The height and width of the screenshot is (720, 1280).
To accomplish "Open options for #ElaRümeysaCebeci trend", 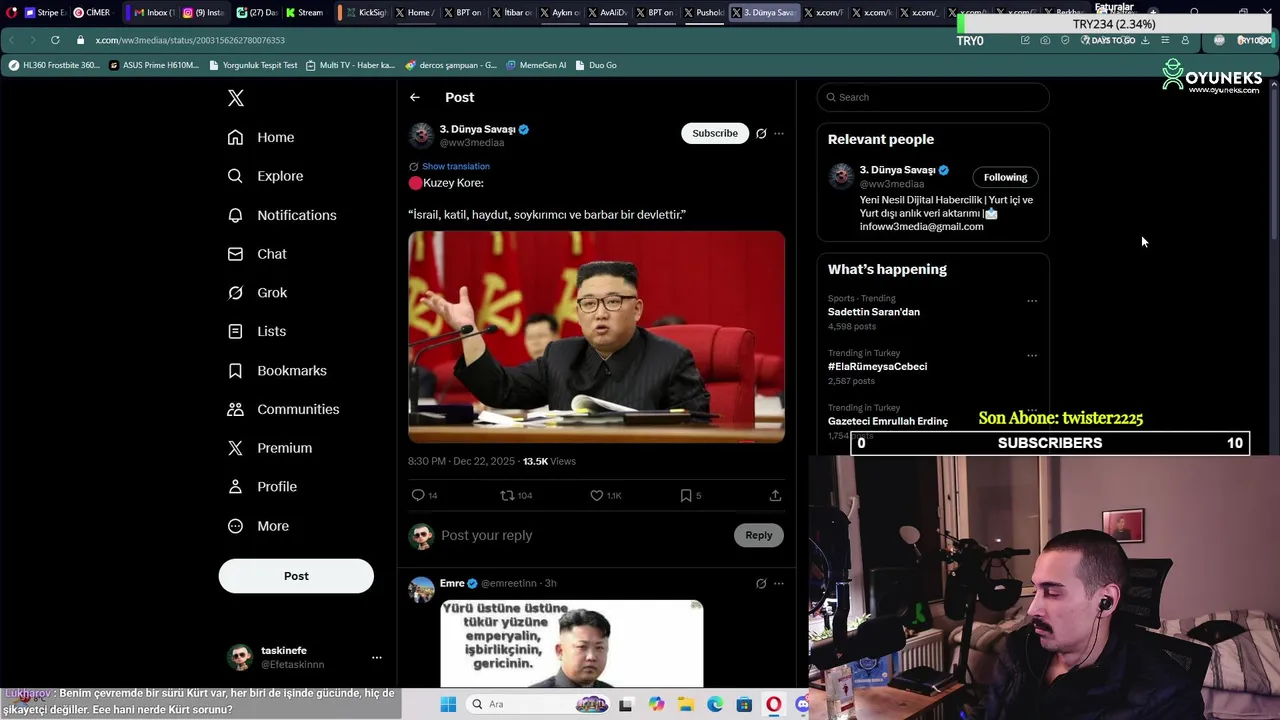I will 1032,355.
